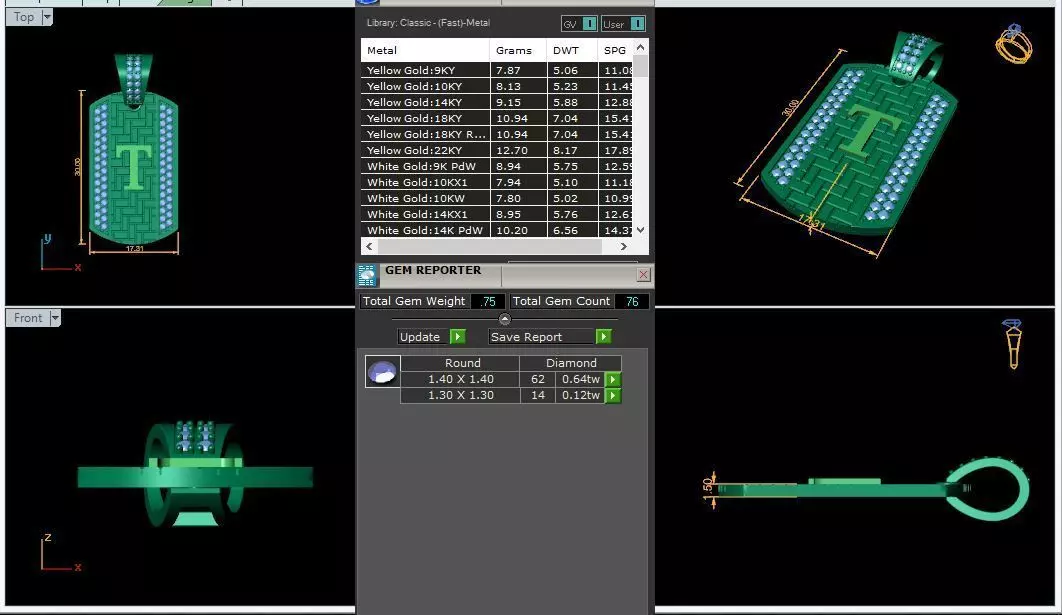Click the SPG column header
Screen dimensions: 1062x615
[615, 50]
